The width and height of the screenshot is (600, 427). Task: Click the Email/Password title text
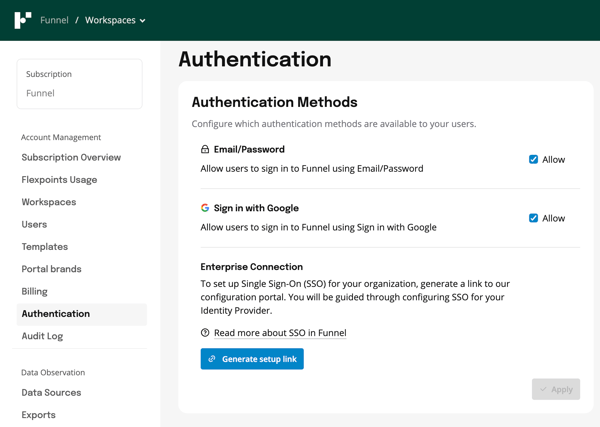tap(249, 149)
